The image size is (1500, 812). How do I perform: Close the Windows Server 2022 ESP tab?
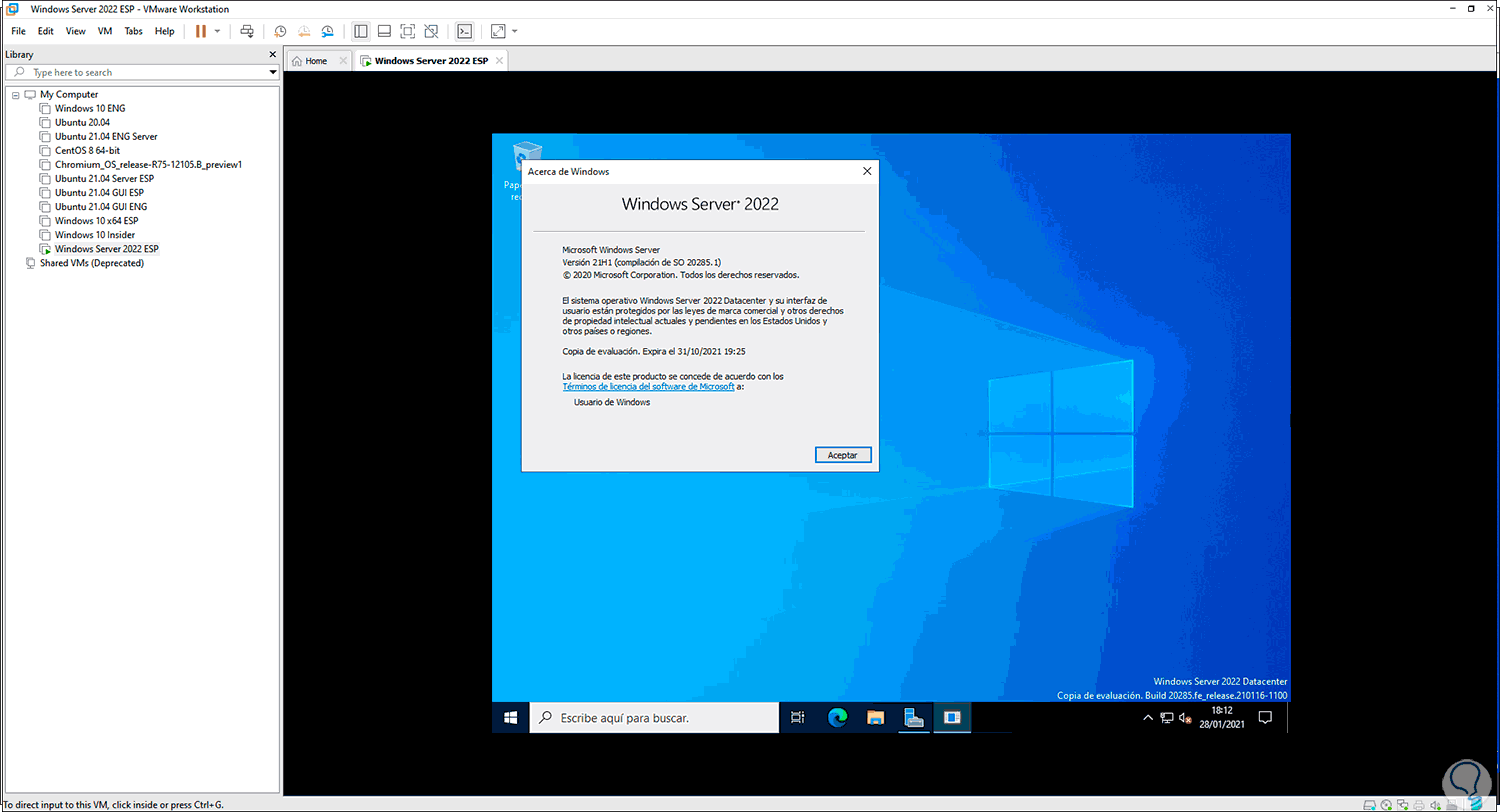(499, 61)
